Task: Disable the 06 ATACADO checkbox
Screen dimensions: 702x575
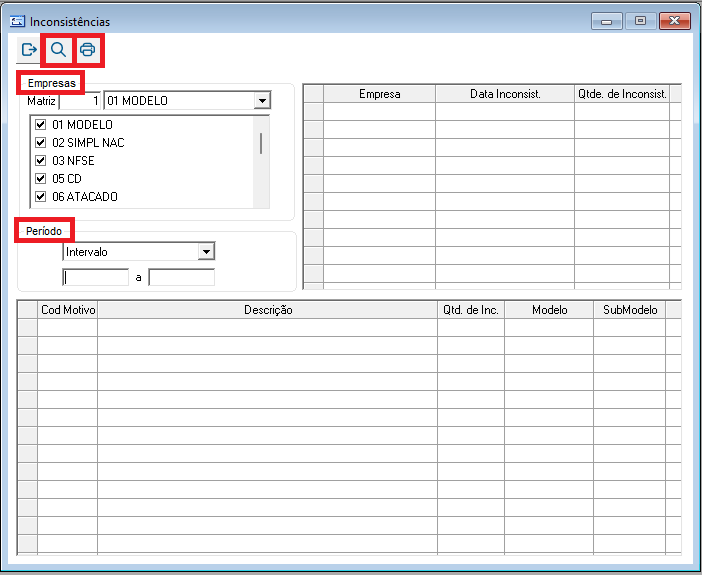Action: click(x=41, y=196)
